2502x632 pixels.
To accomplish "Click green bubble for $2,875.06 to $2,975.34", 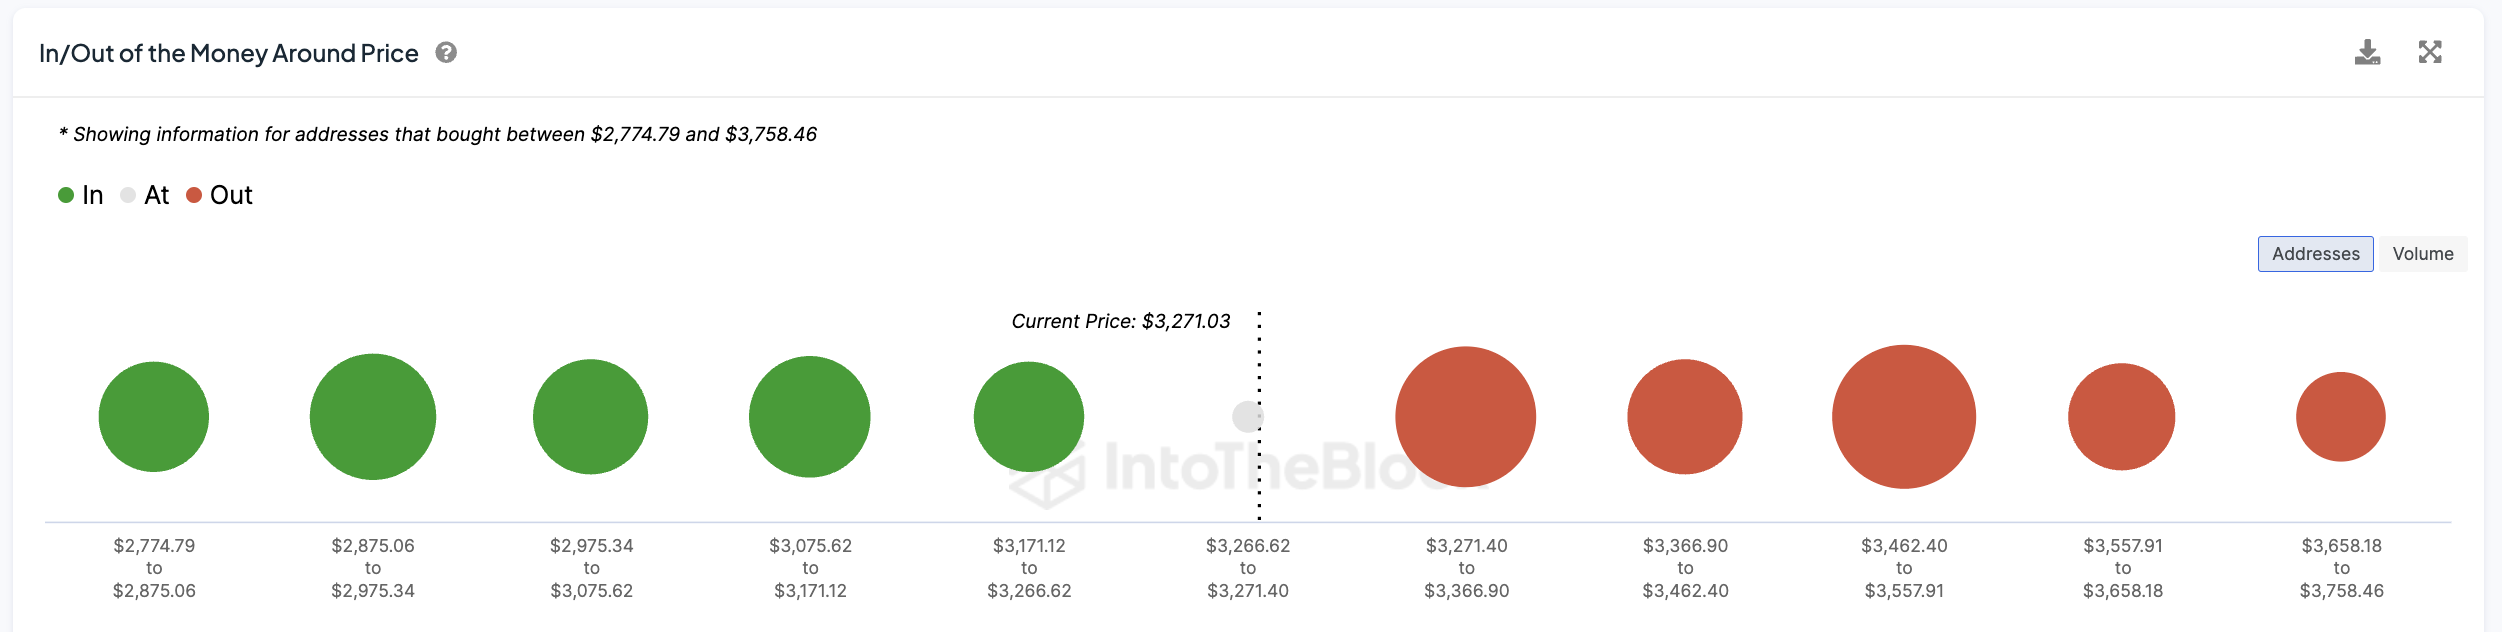I will 373,417.
